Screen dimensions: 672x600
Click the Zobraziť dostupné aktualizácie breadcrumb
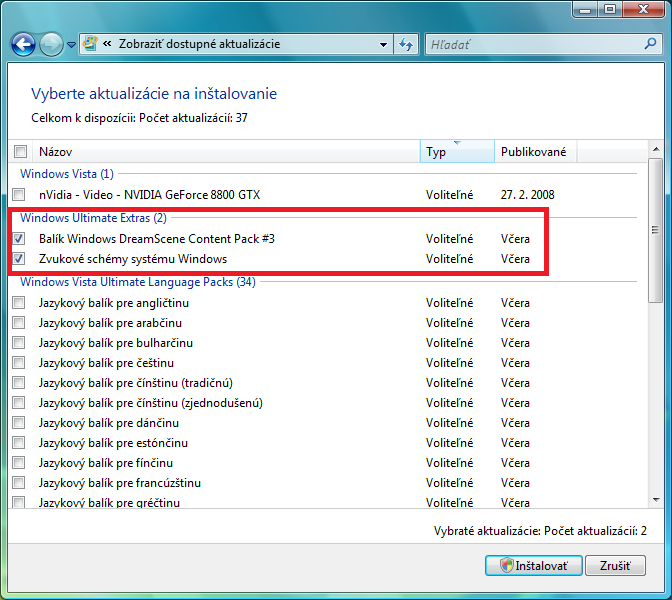(199, 44)
